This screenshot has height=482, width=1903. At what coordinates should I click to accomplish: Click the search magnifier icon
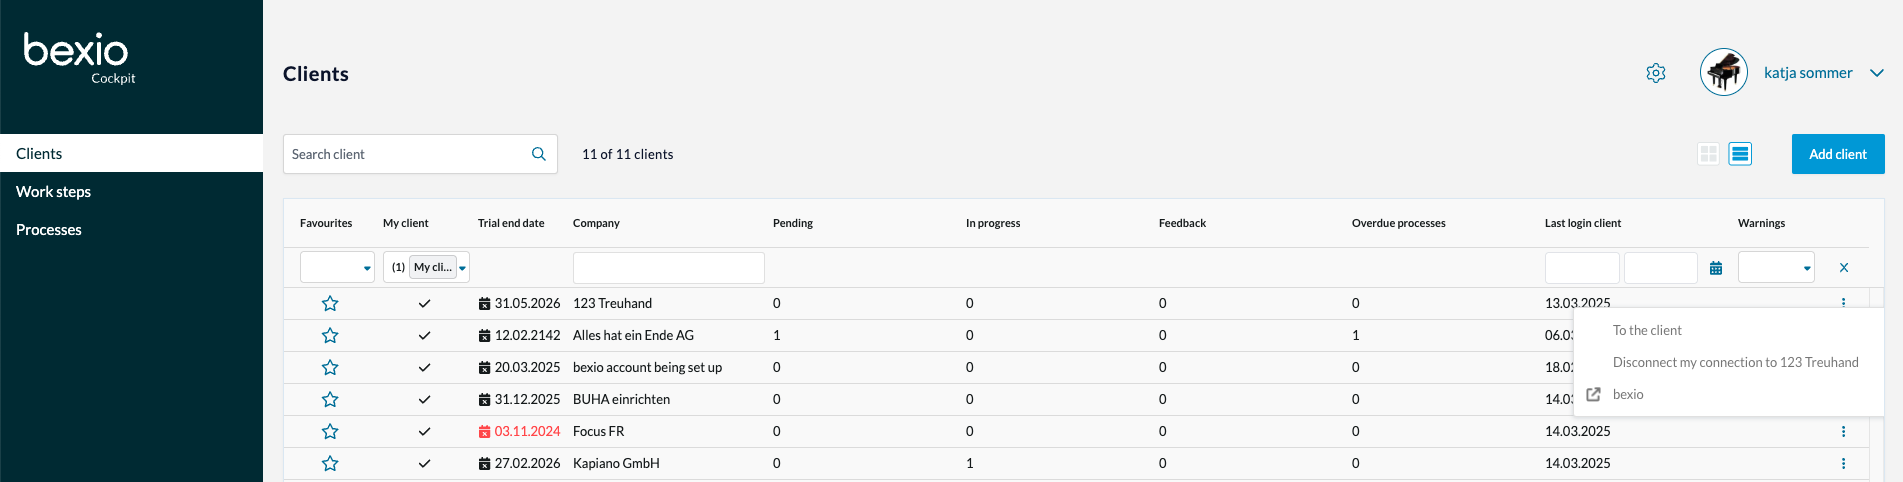click(x=538, y=154)
